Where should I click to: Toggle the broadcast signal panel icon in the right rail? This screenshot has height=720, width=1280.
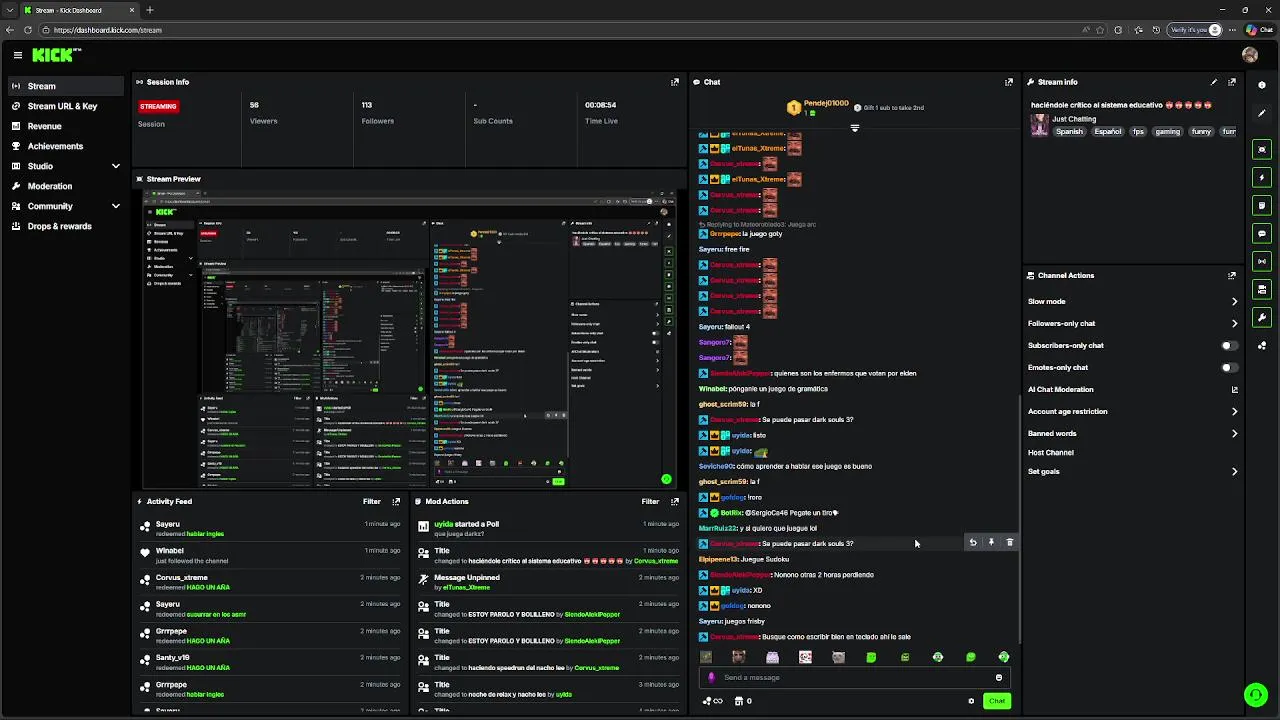[x=1262, y=261]
